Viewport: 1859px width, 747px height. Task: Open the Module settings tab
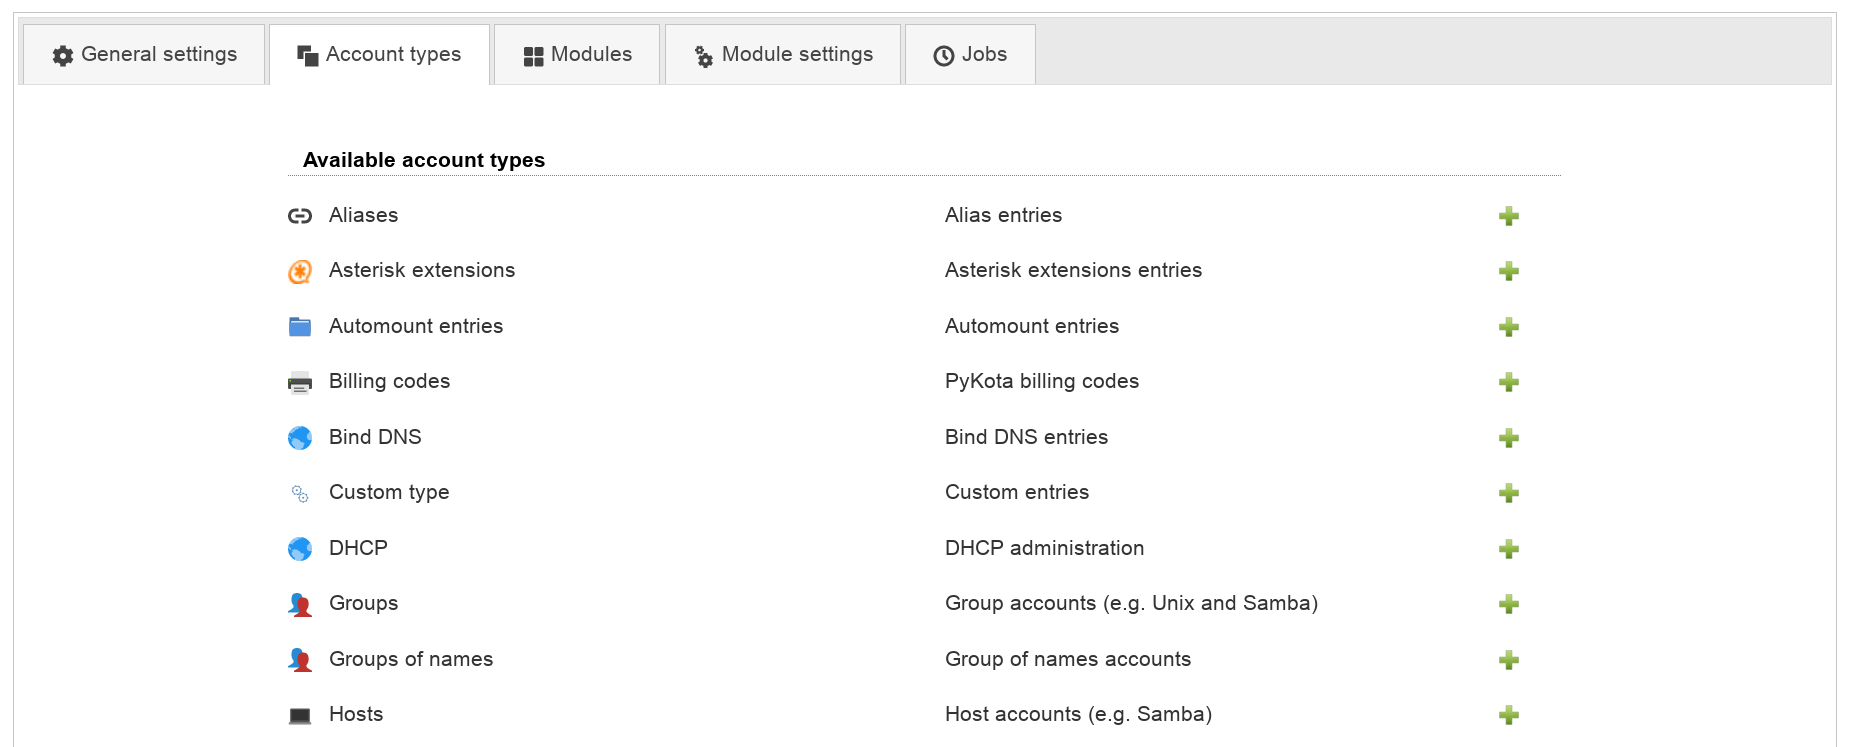(x=783, y=55)
